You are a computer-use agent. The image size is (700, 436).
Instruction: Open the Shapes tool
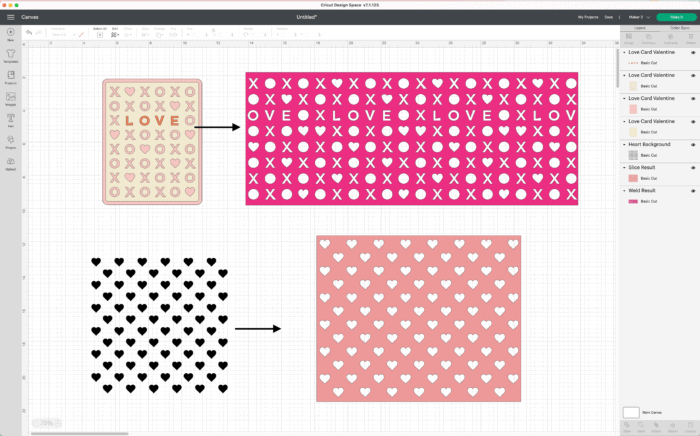(x=10, y=141)
